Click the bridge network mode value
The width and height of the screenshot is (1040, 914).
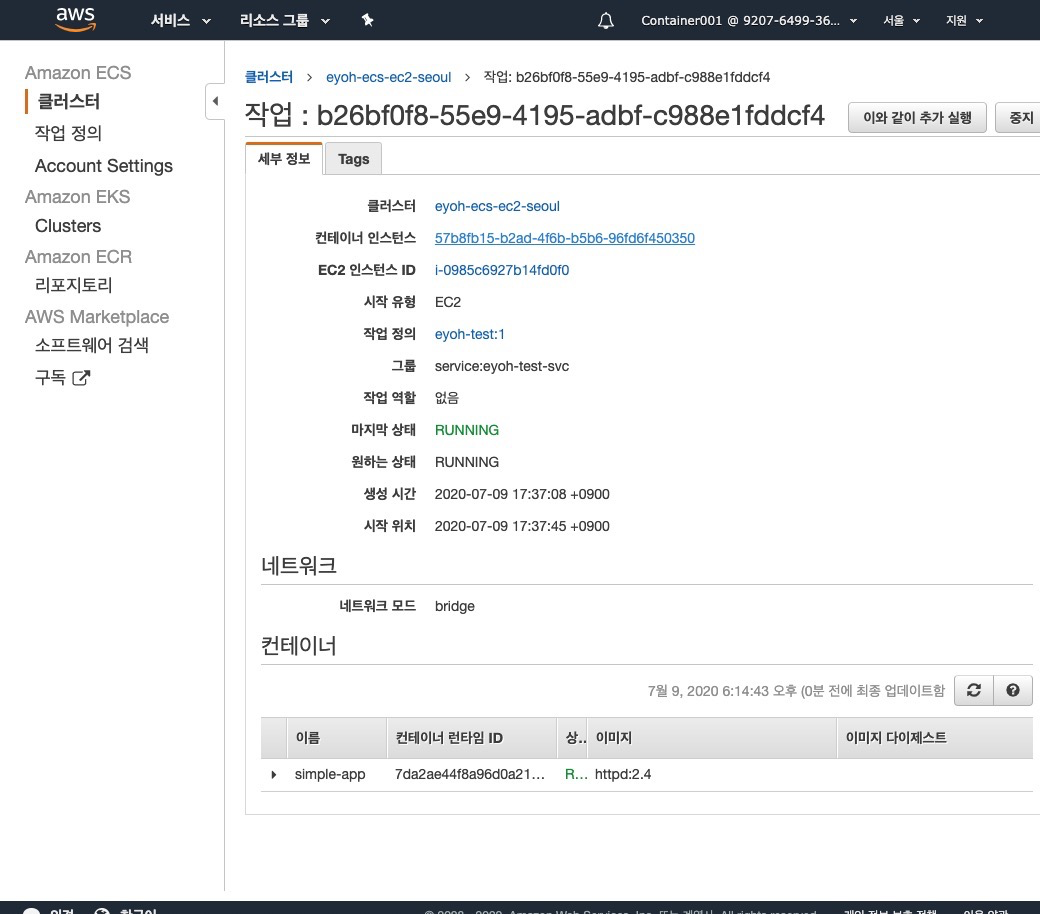click(x=454, y=606)
